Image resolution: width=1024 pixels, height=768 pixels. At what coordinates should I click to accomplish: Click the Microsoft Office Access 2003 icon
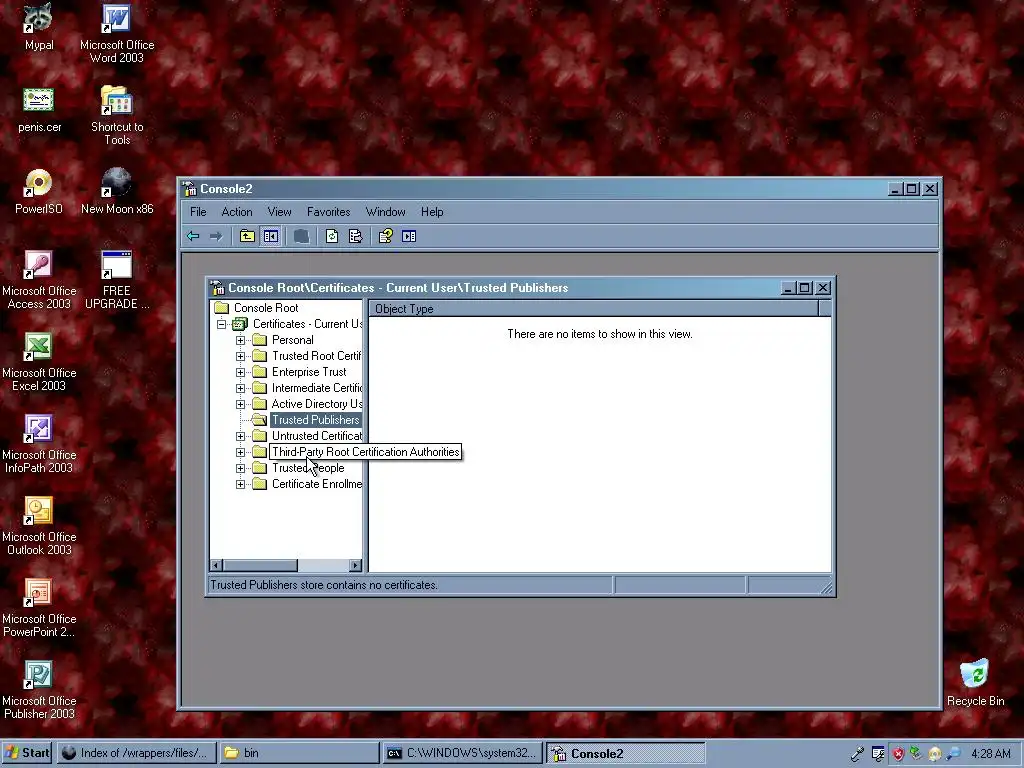pos(39,280)
